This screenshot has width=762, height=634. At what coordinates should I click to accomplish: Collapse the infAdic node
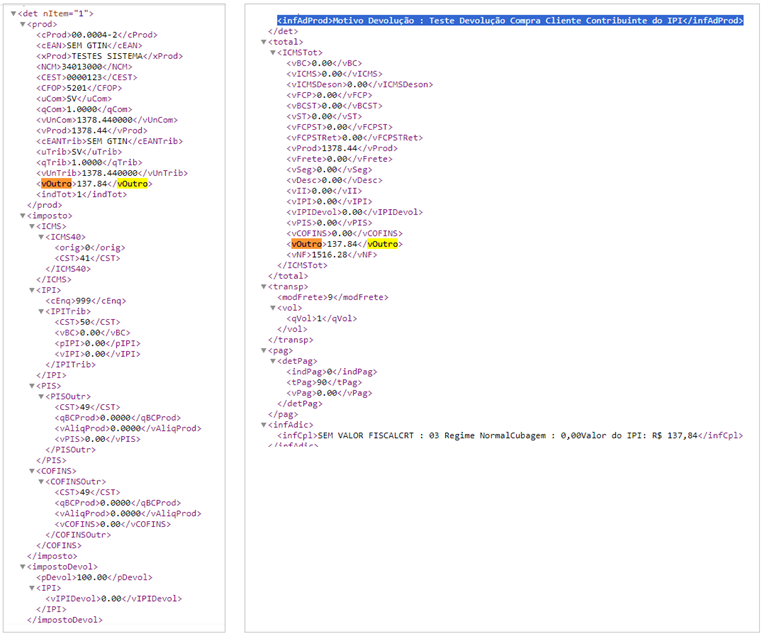[x=264, y=424]
